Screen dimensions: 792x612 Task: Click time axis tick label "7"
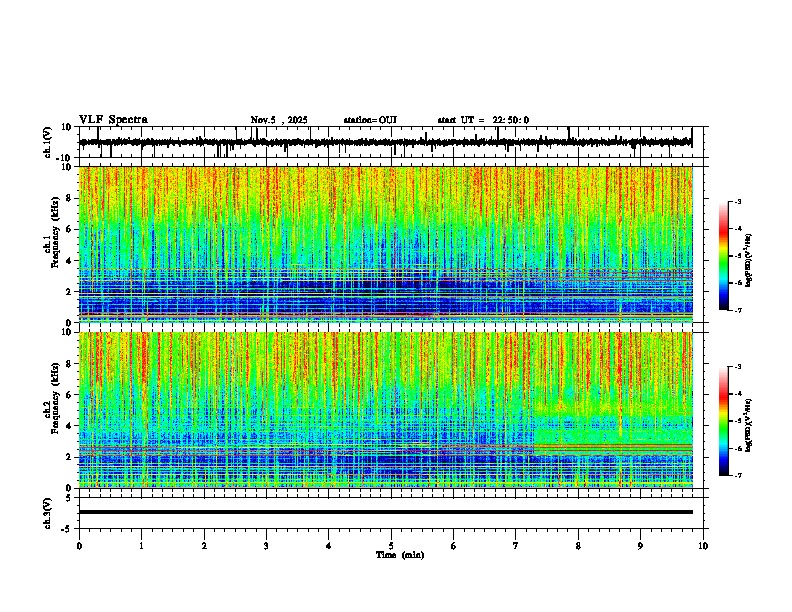(516, 546)
